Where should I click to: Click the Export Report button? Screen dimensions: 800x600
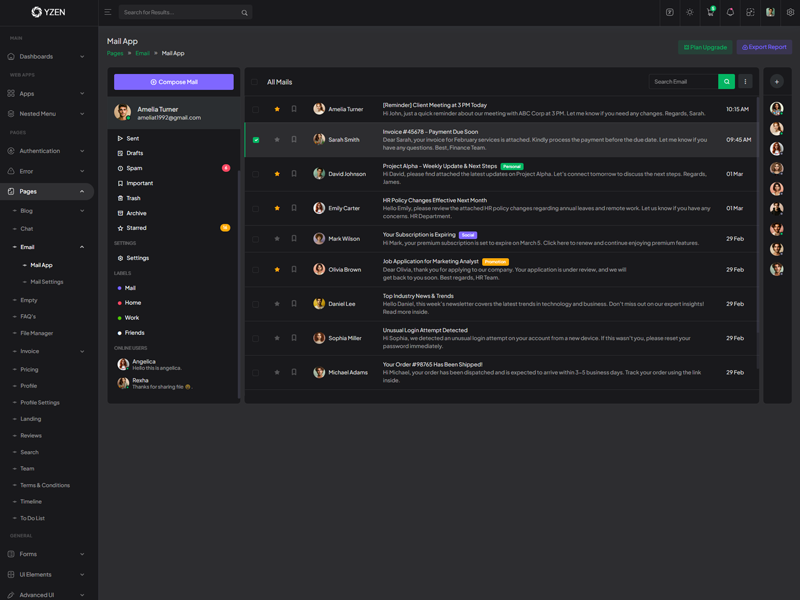[764, 47]
